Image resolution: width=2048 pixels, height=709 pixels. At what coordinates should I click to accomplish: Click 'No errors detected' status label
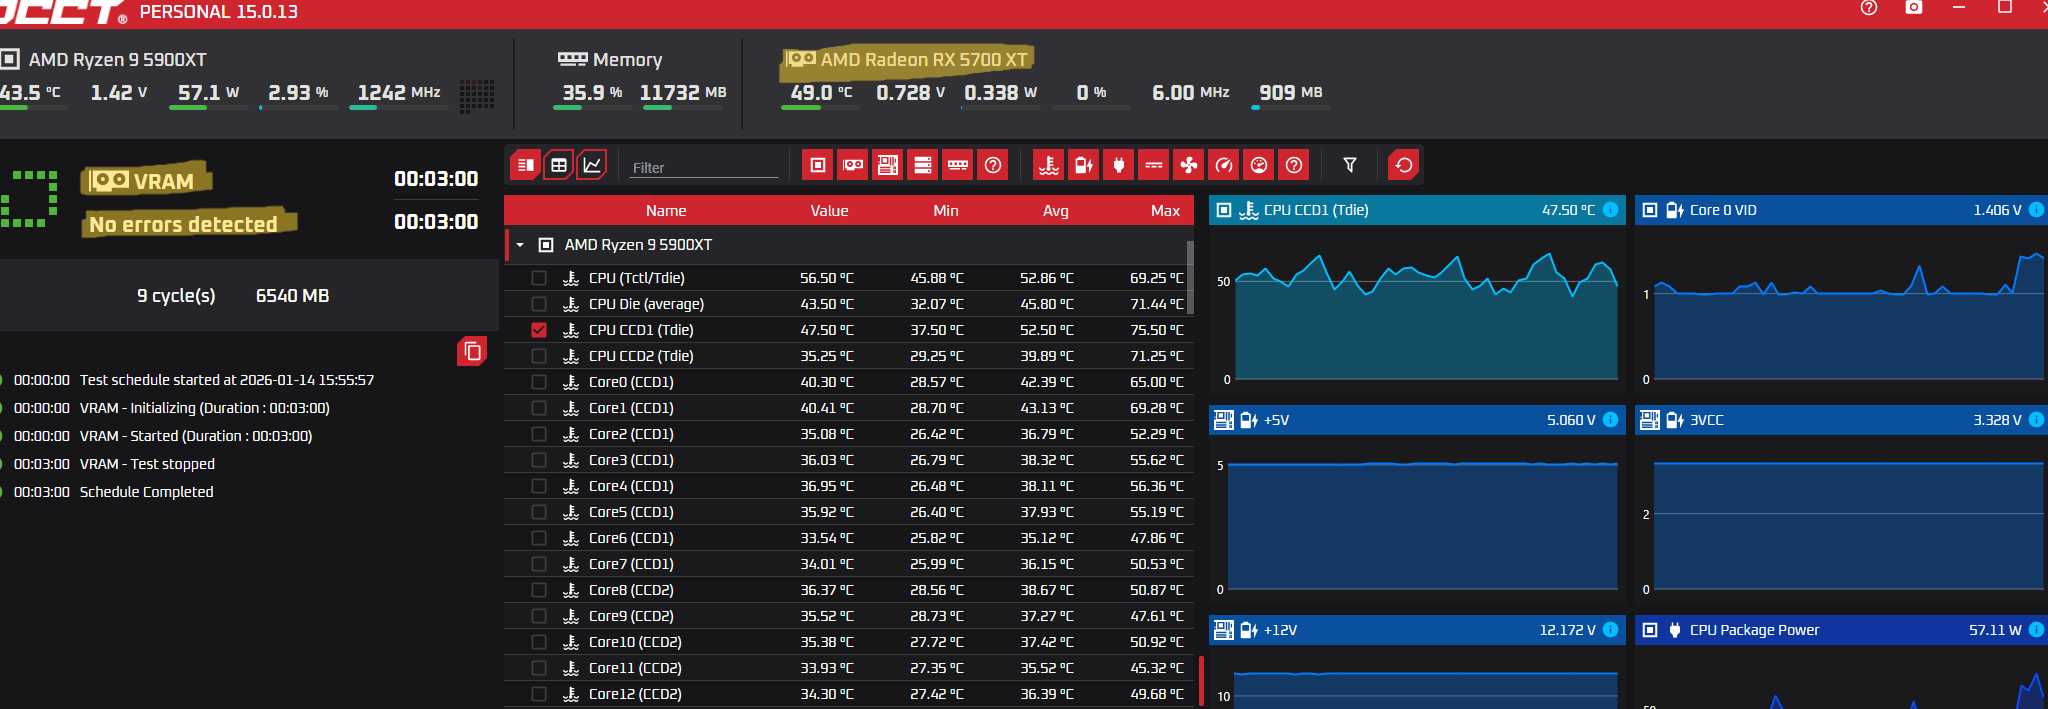click(184, 224)
